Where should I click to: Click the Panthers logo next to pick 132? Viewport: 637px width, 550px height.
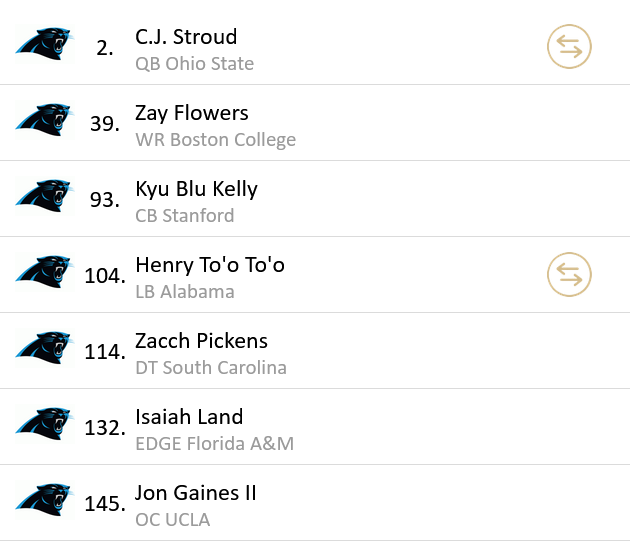(x=44, y=426)
